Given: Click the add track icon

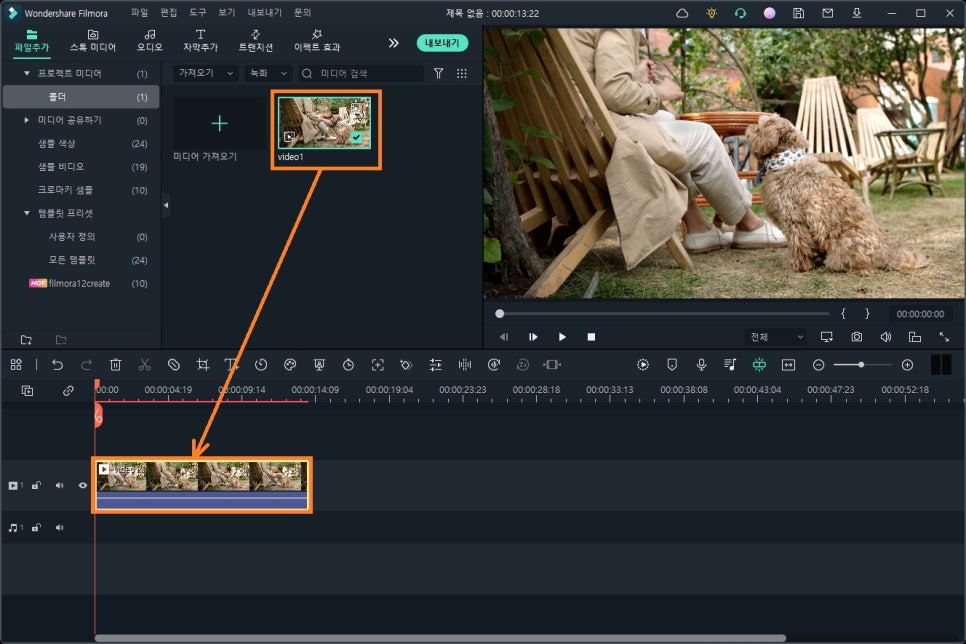Looking at the screenshot, I should coord(27,390).
